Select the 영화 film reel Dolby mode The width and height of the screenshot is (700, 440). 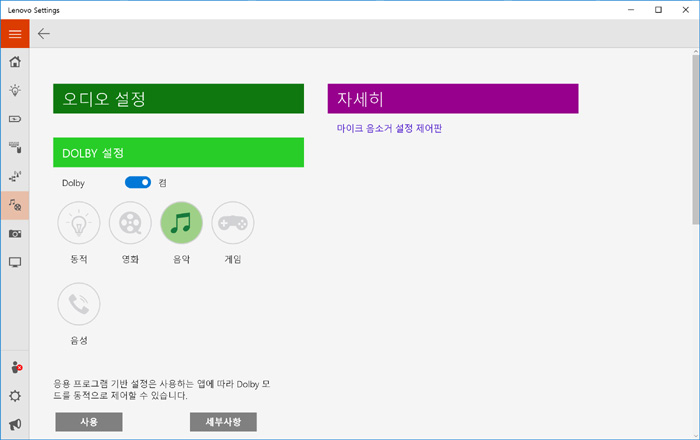(130, 223)
